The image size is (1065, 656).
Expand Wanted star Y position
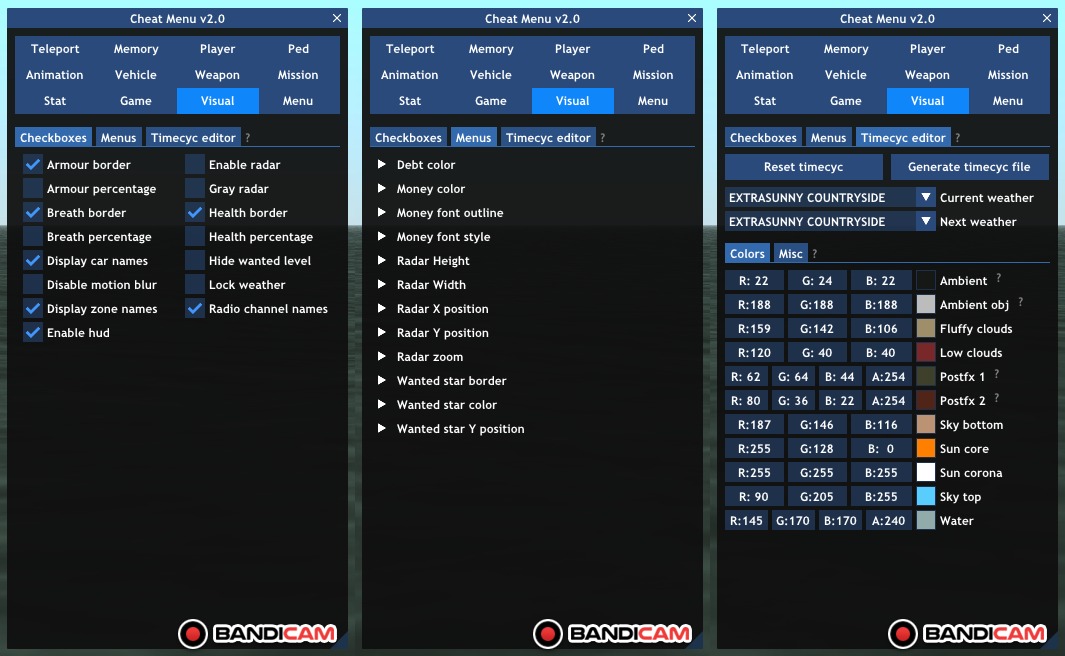pos(382,429)
